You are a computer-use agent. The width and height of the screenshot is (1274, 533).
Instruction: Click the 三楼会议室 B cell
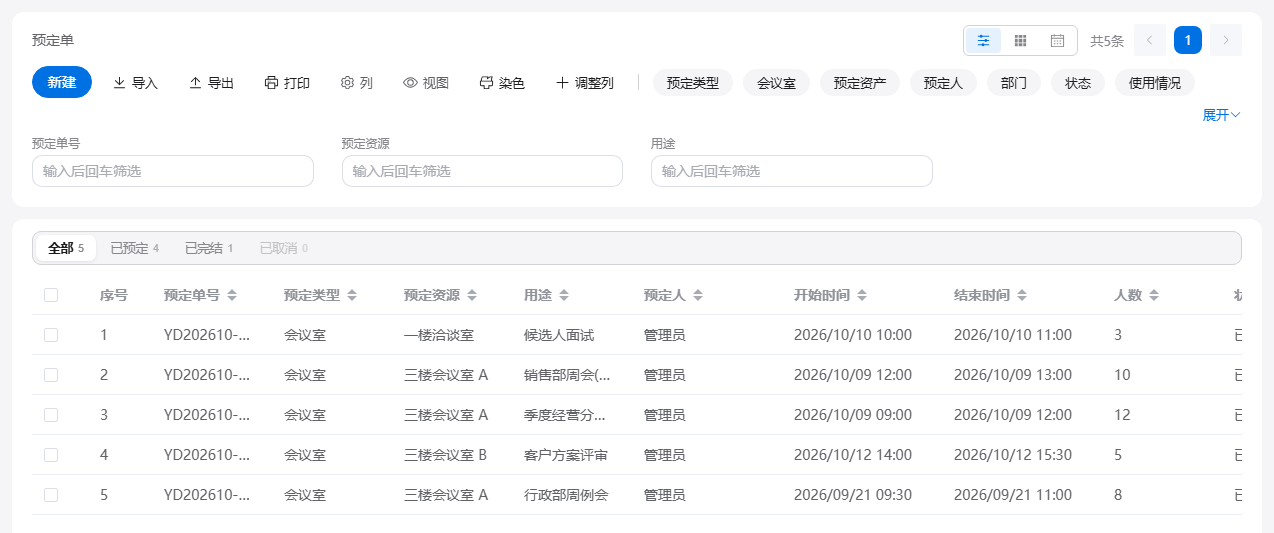pos(445,455)
